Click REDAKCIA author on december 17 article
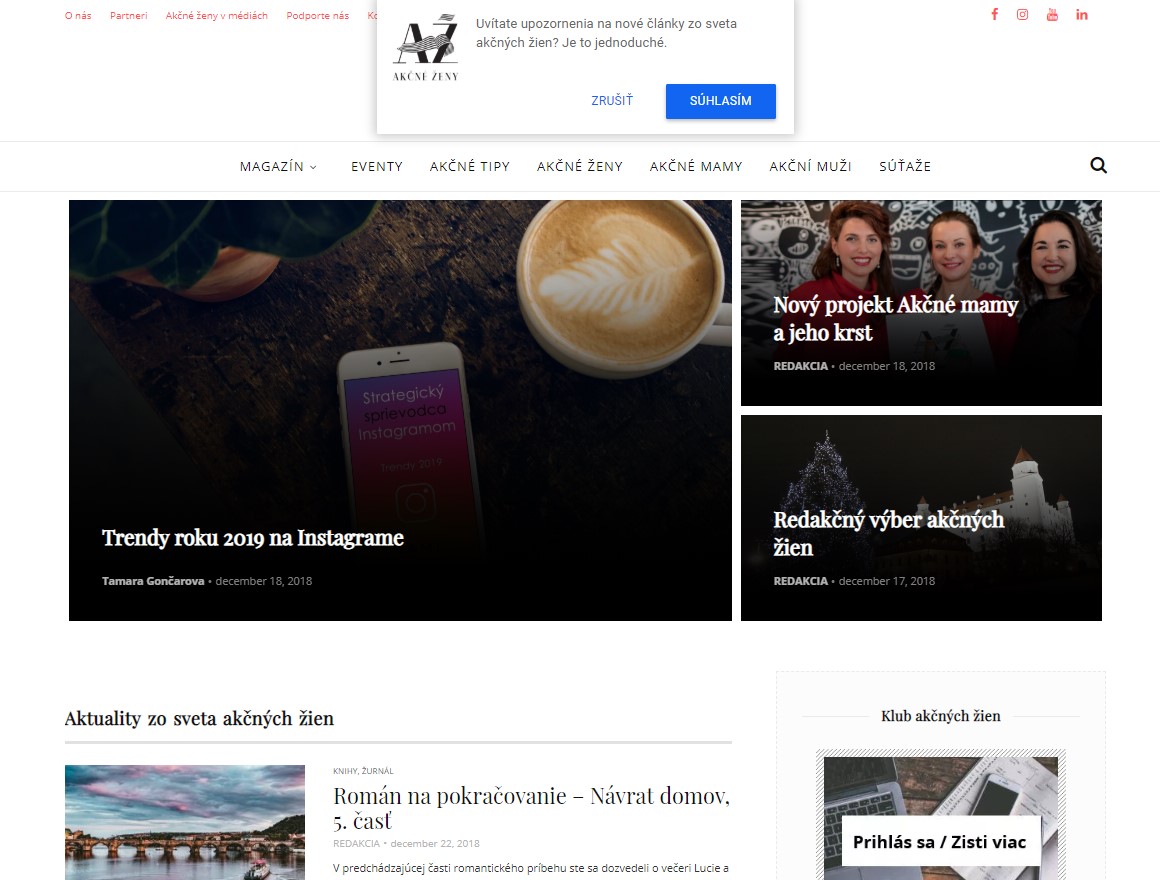The height and width of the screenshot is (880, 1160). [x=800, y=581]
